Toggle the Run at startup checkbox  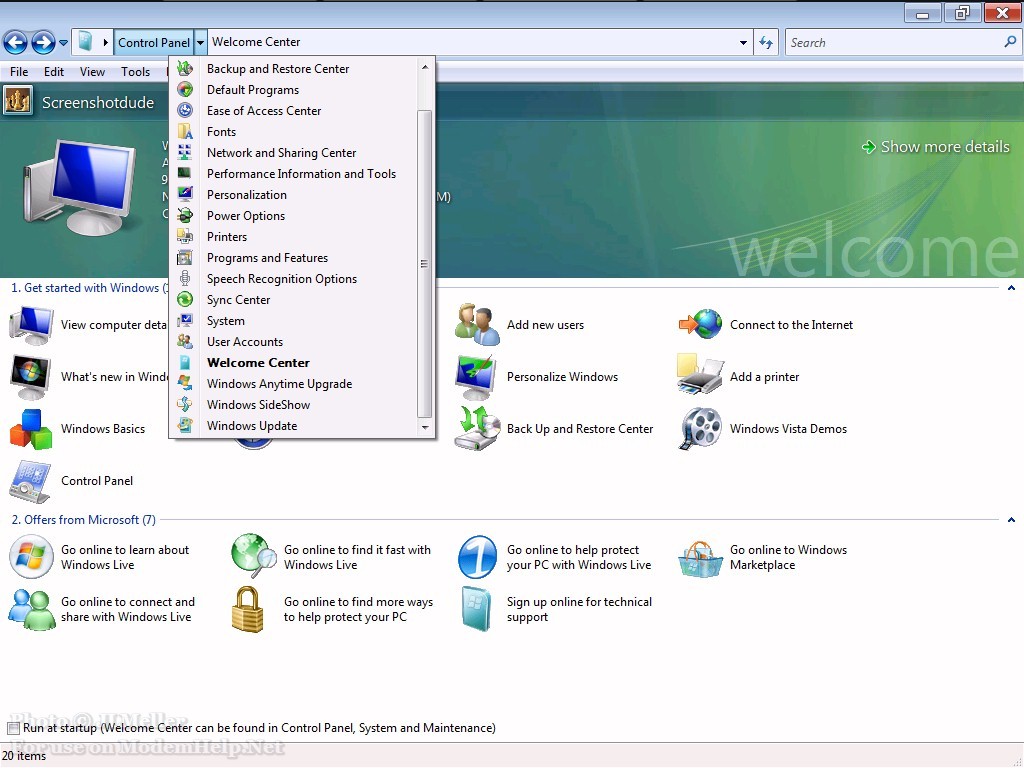[x=14, y=728]
